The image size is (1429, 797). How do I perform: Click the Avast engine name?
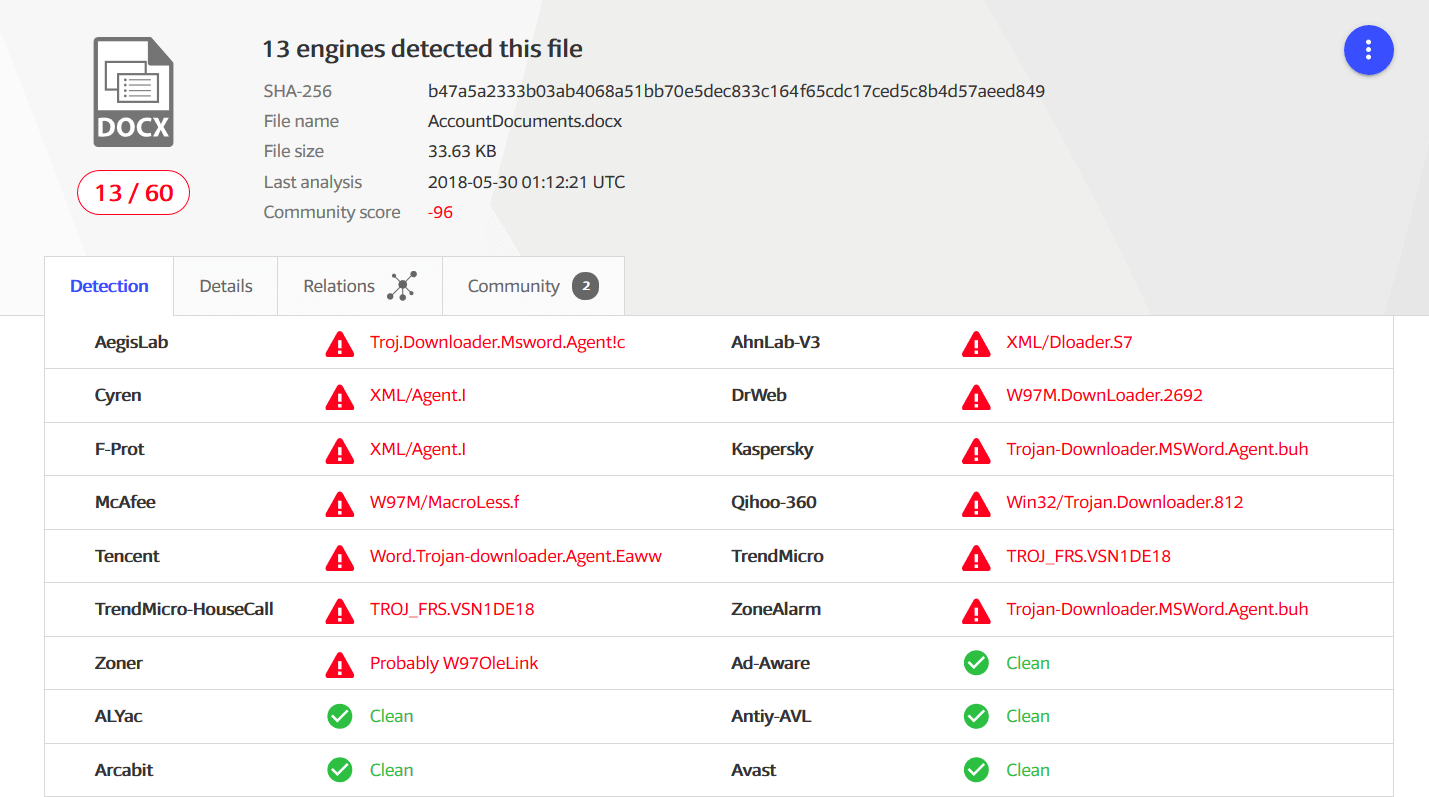754,770
